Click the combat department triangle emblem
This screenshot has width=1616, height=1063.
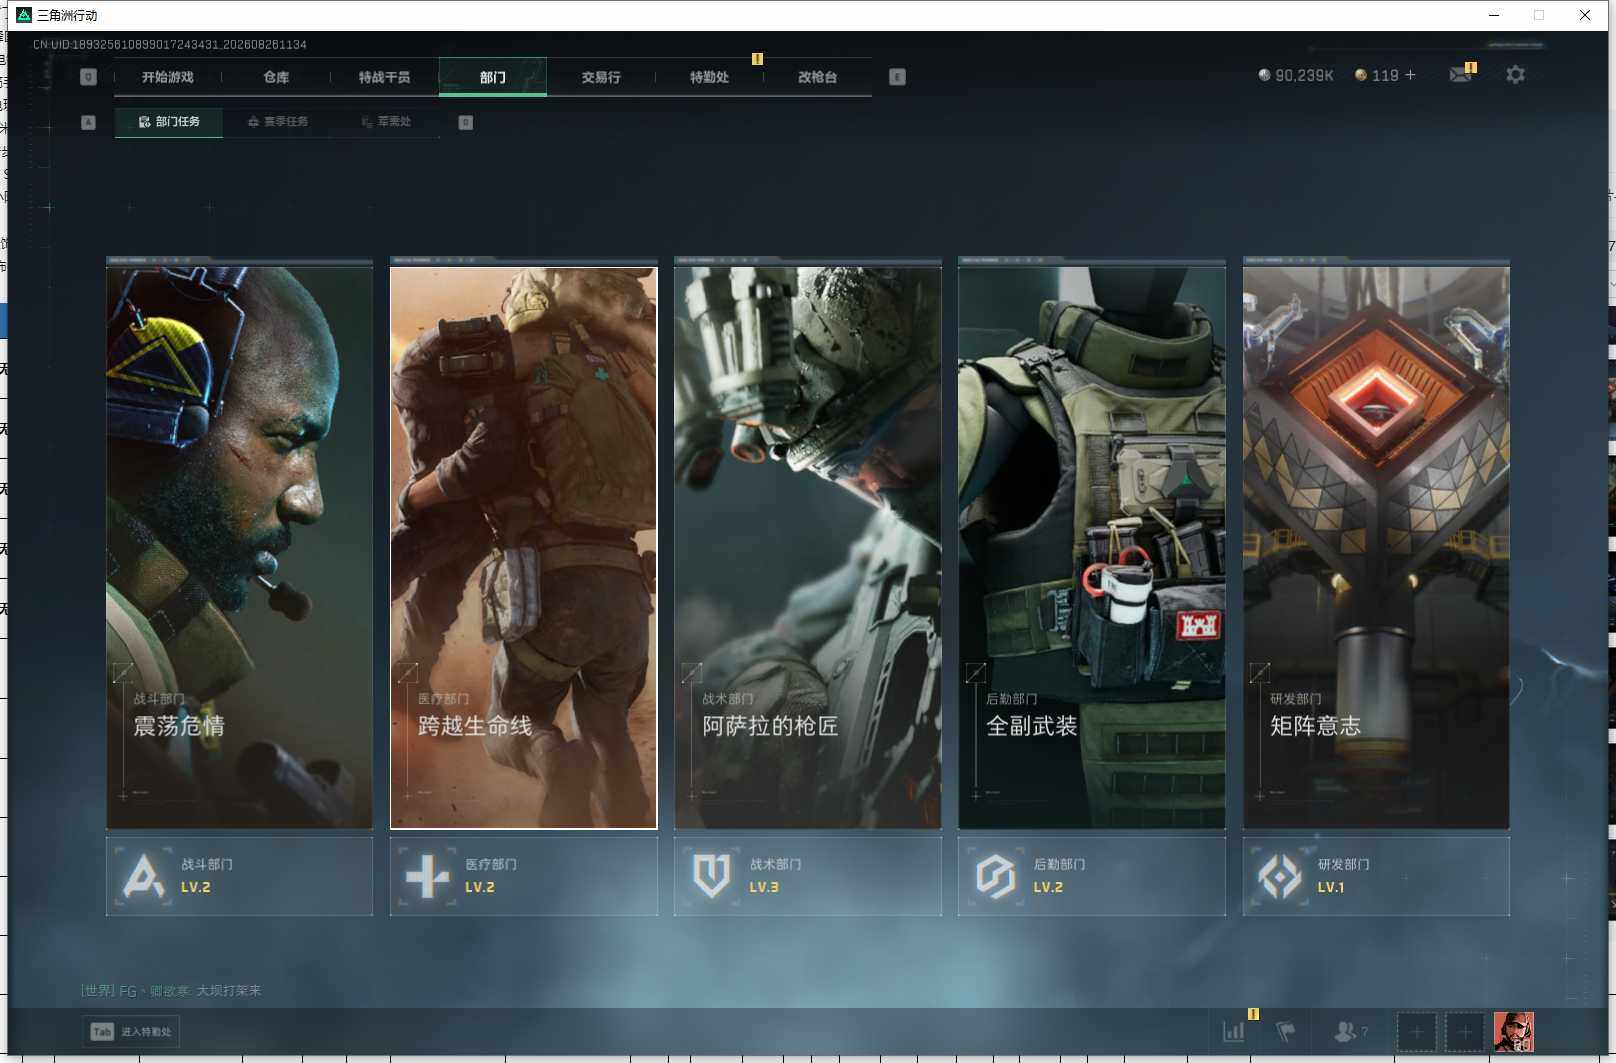144,876
